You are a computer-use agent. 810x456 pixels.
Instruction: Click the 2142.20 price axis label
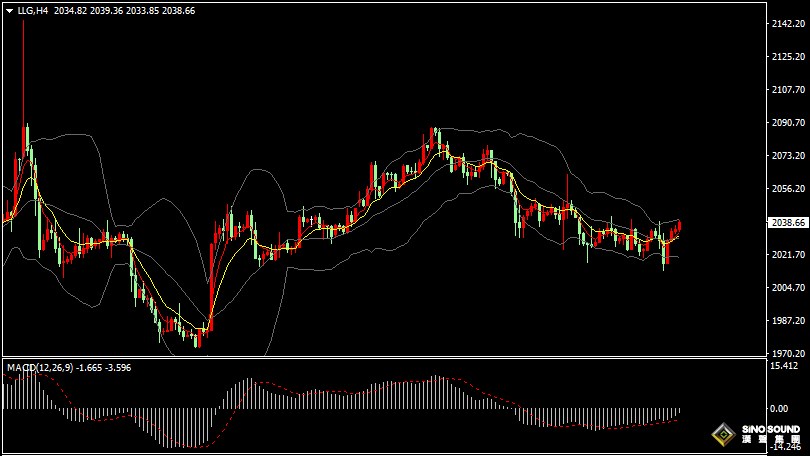786,24
